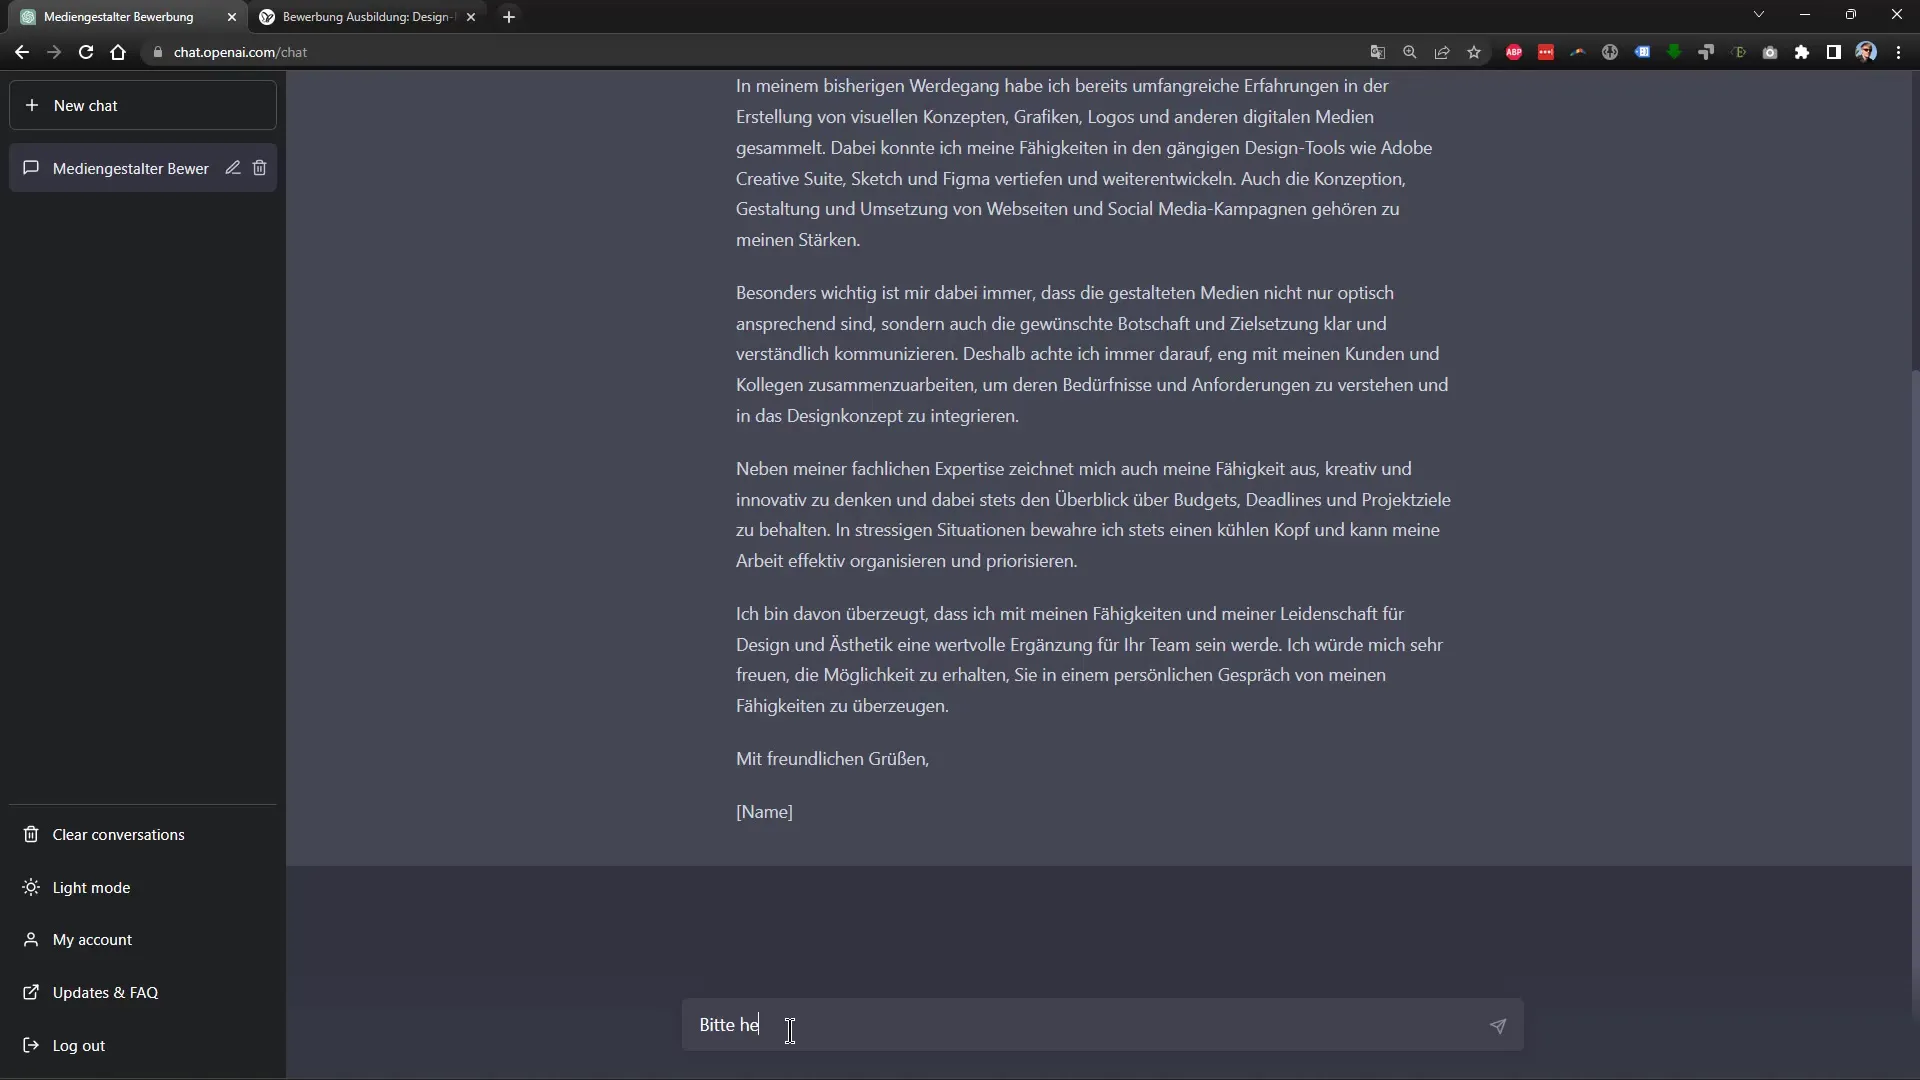The width and height of the screenshot is (1920, 1080).
Task: Click the delete conversation trash icon
Action: pyautogui.click(x=260, y=167)
